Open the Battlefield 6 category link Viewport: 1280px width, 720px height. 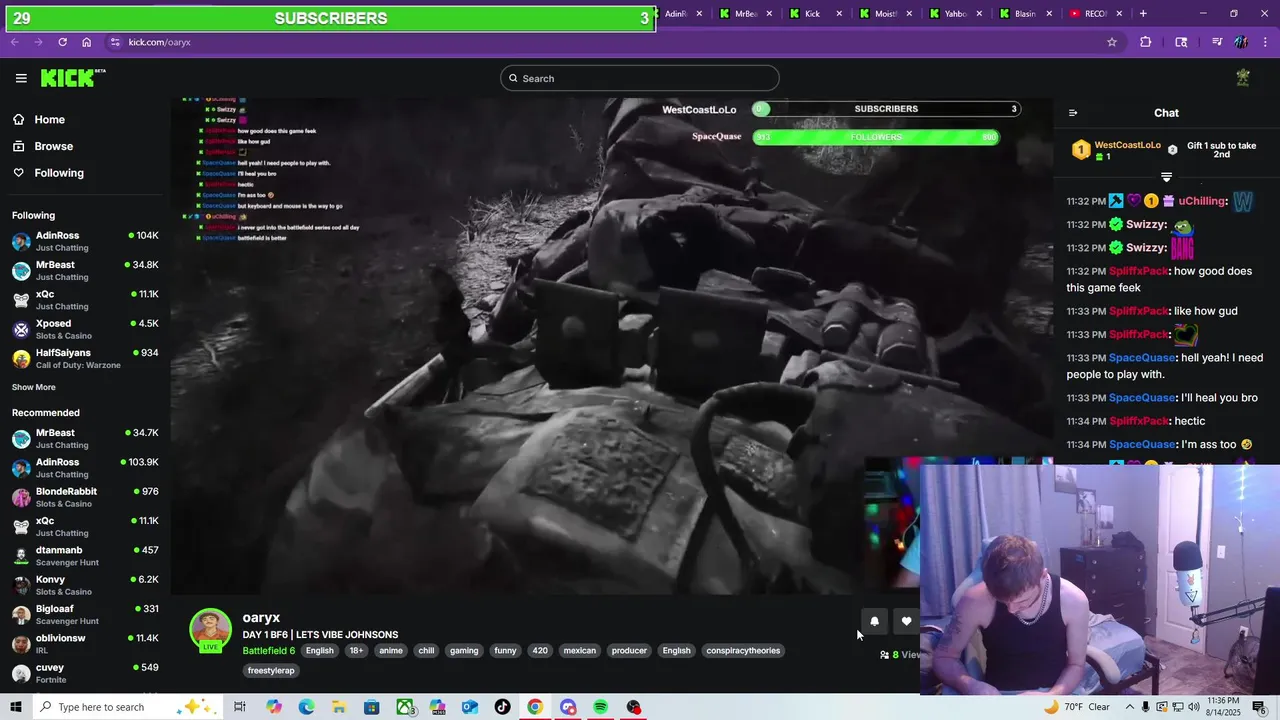pos(269,651)
